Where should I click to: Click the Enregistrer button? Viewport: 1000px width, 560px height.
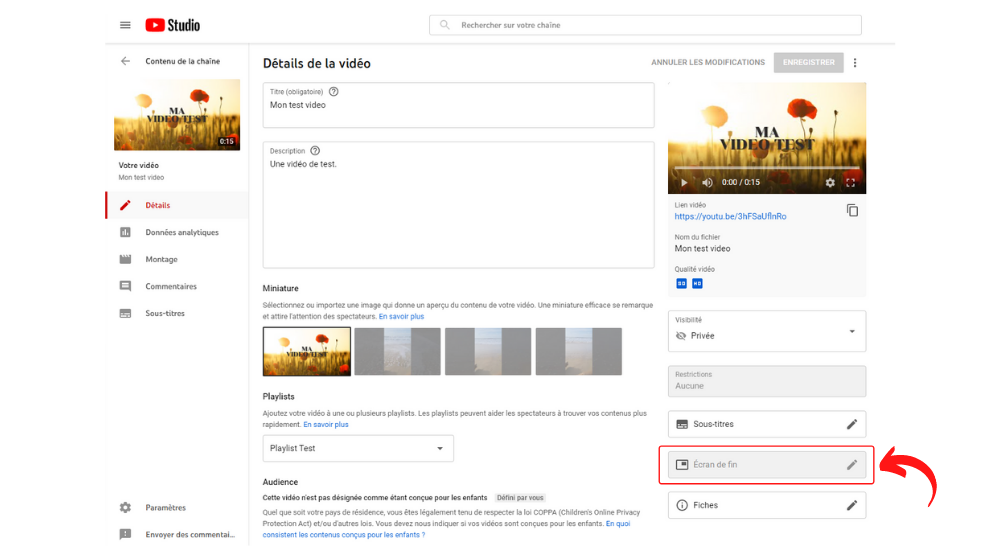coord(809,63)
